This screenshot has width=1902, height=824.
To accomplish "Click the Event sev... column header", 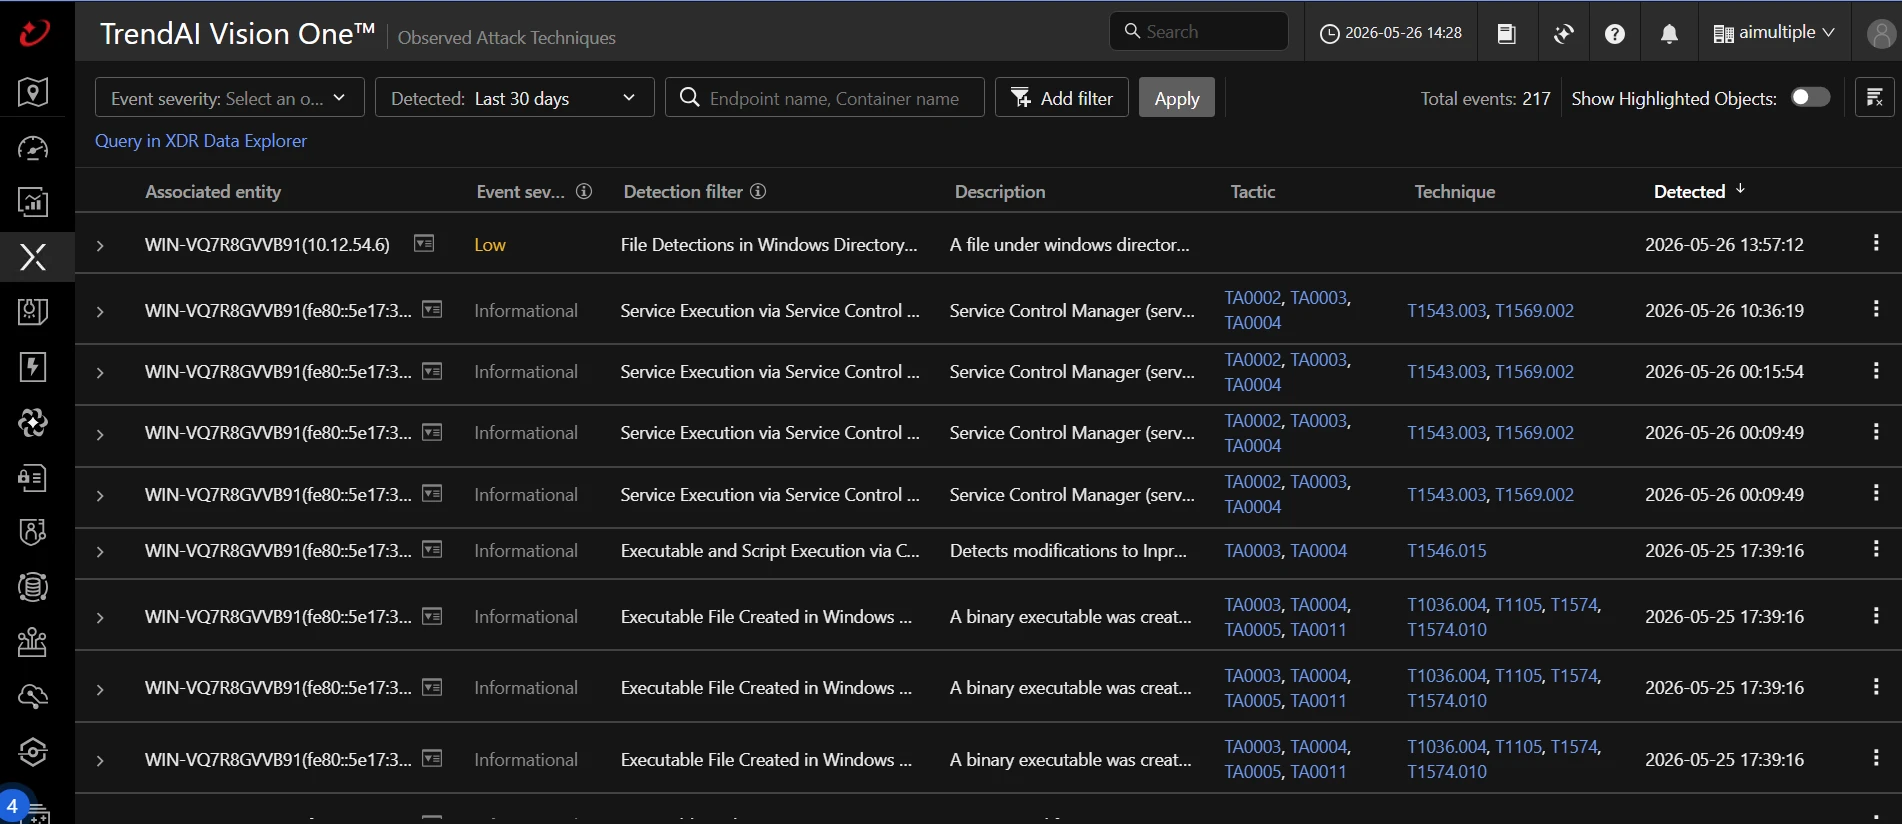I will 520,191.
